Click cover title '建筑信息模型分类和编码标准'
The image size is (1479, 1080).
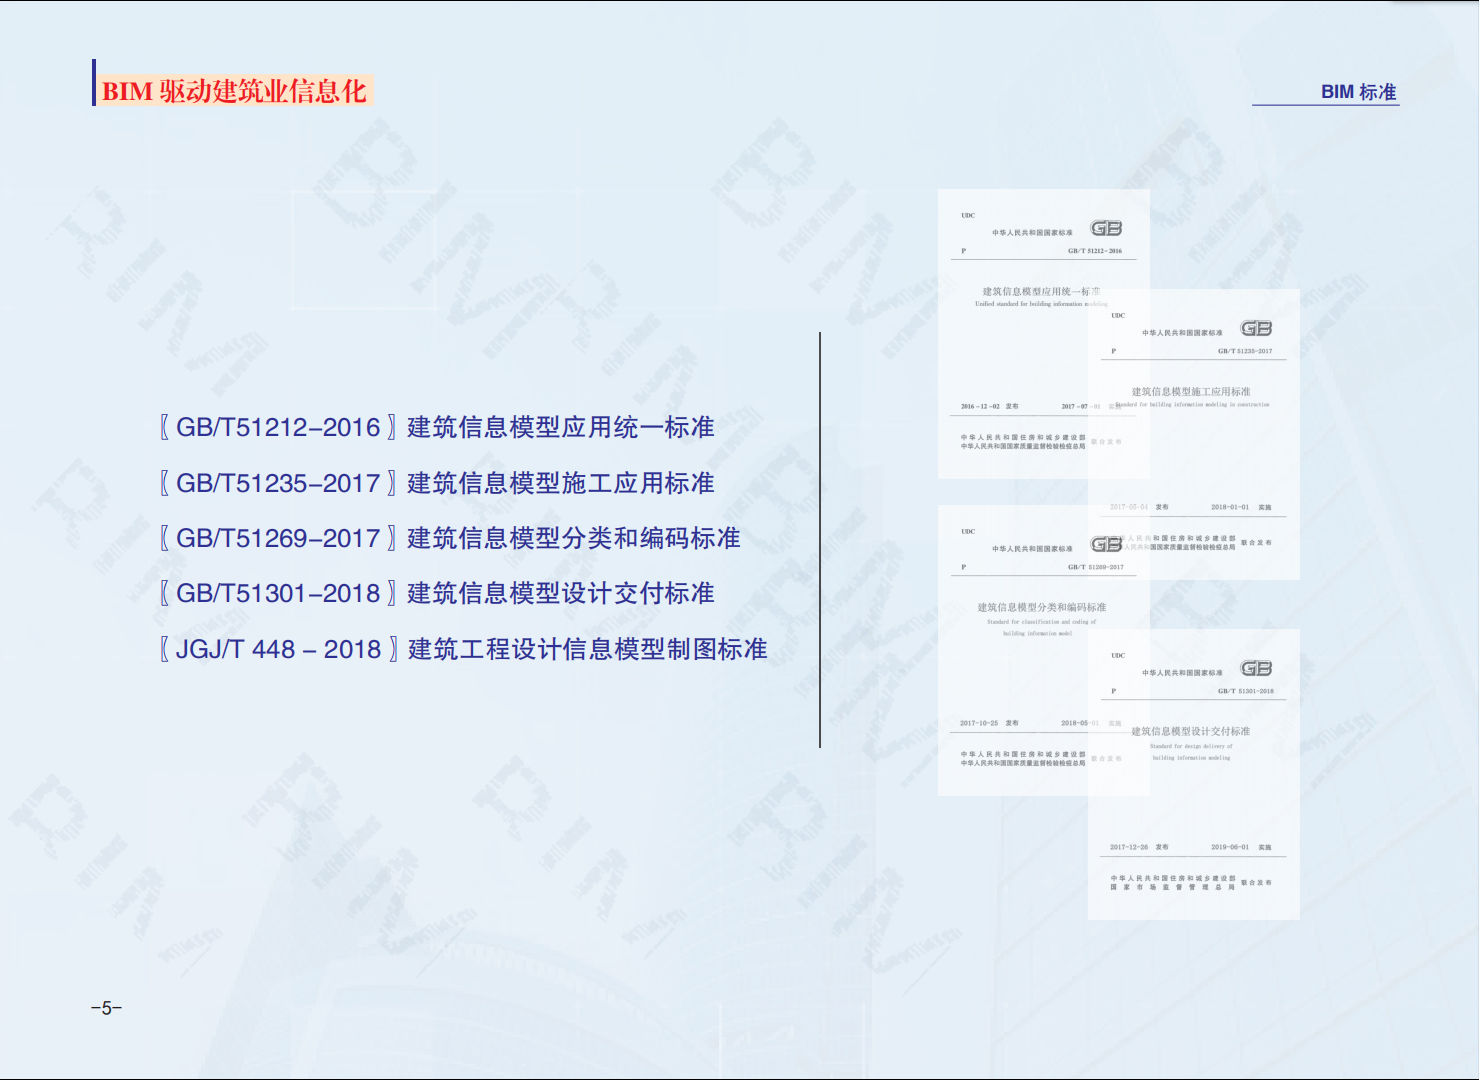(x=1042, y=607)
